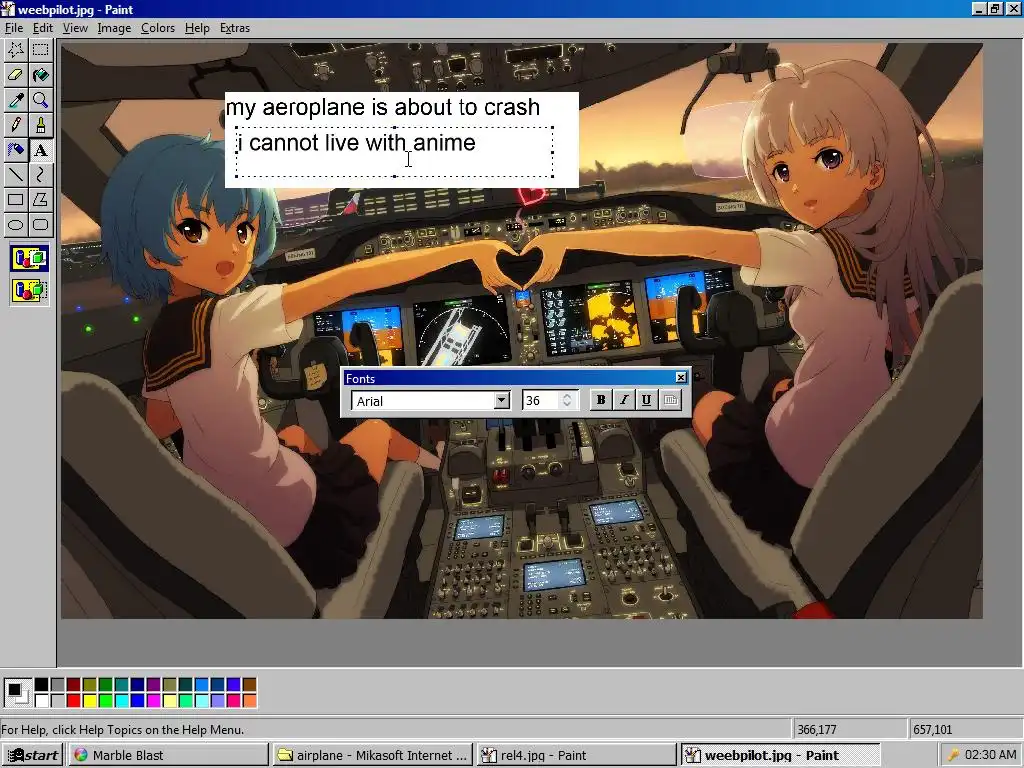Screen dimensions: 1024x768
Task: Pick the orange color swatch
Action: (249, 701)
